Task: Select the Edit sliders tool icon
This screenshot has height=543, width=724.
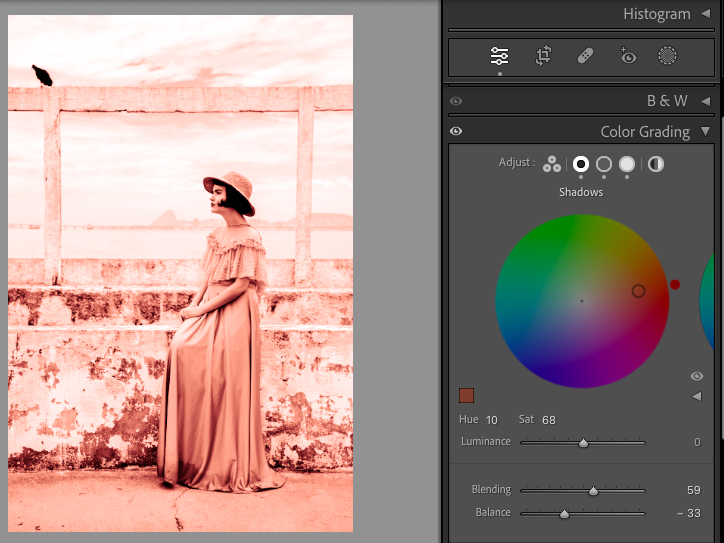Action: 499,56
